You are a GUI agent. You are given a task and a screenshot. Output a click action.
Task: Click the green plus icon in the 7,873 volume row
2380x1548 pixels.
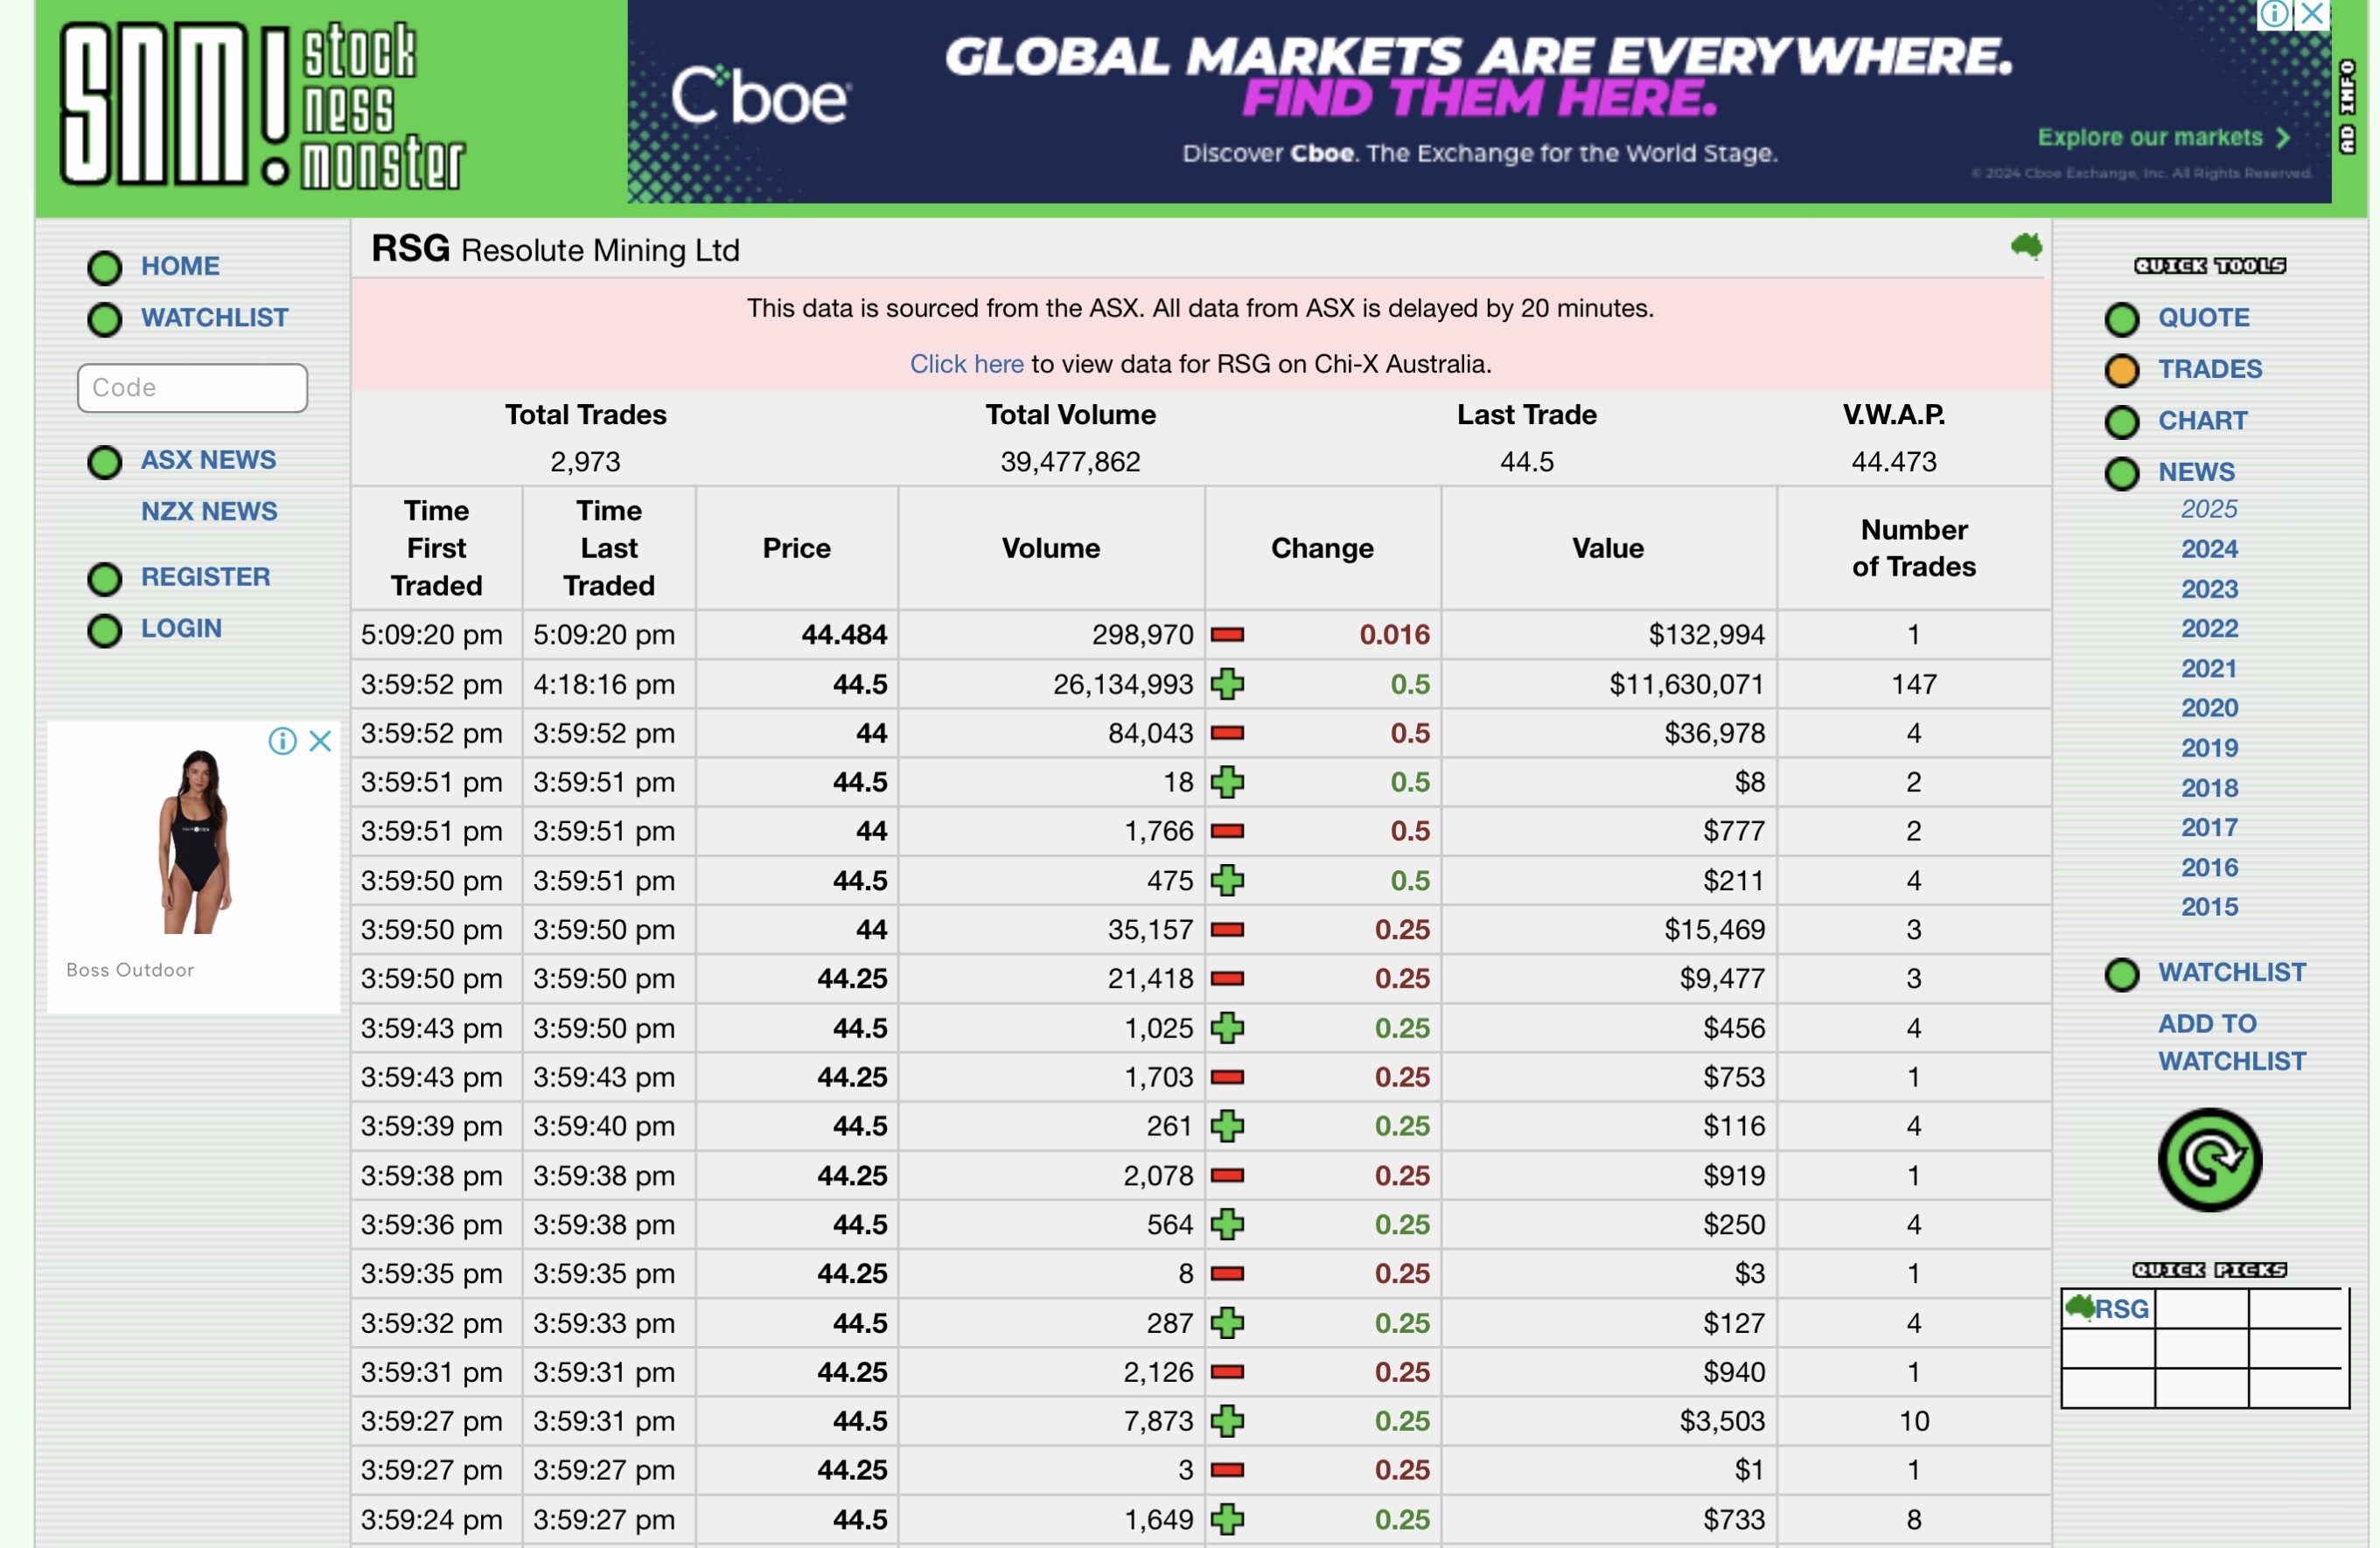pyautogui.click(x=1227, y=1421)
